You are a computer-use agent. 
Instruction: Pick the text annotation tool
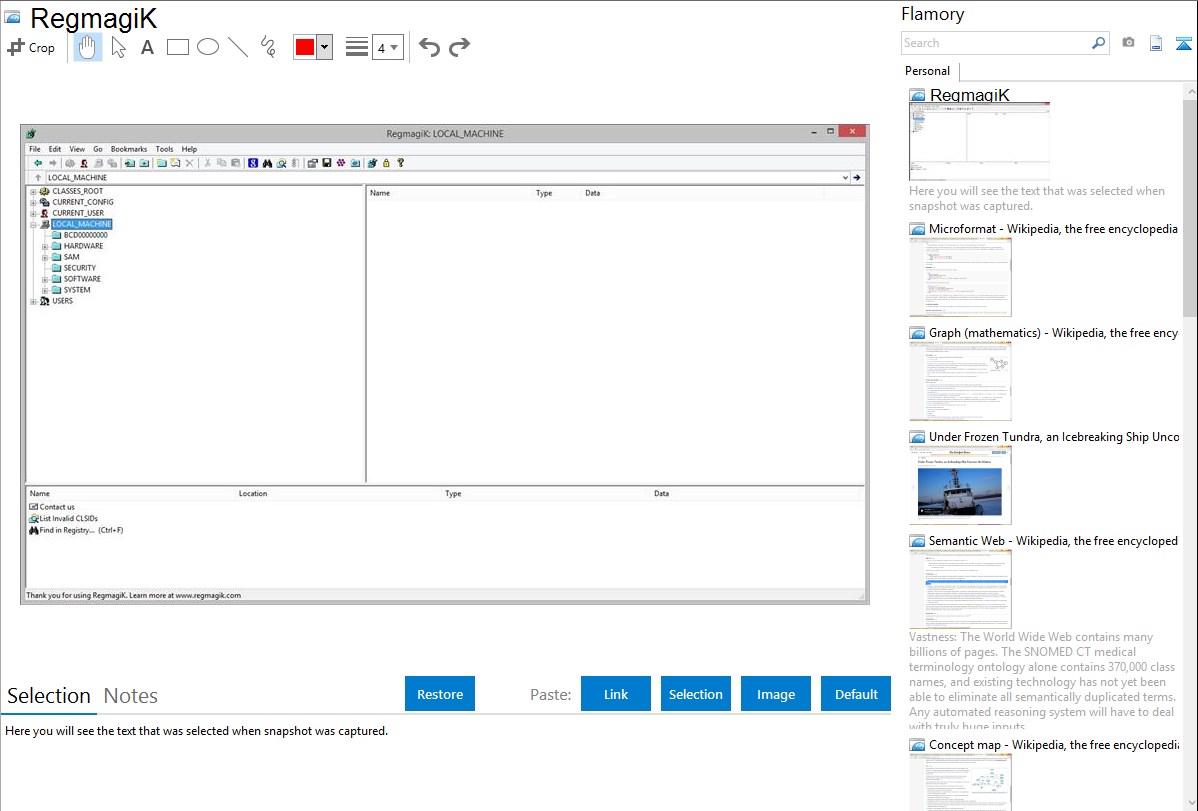[x=147, y=47]
